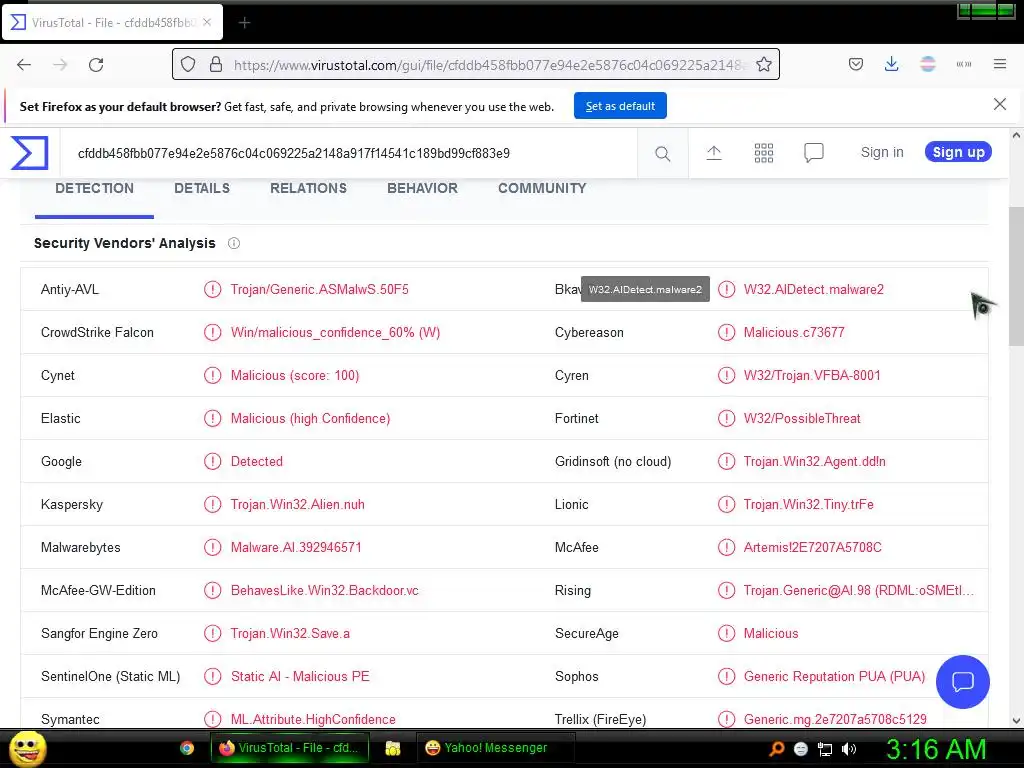Click the page vertical scrollbar thumb
This screenshot has width=1024, height=768.
pyautogui.click(x=1016, y=276)
